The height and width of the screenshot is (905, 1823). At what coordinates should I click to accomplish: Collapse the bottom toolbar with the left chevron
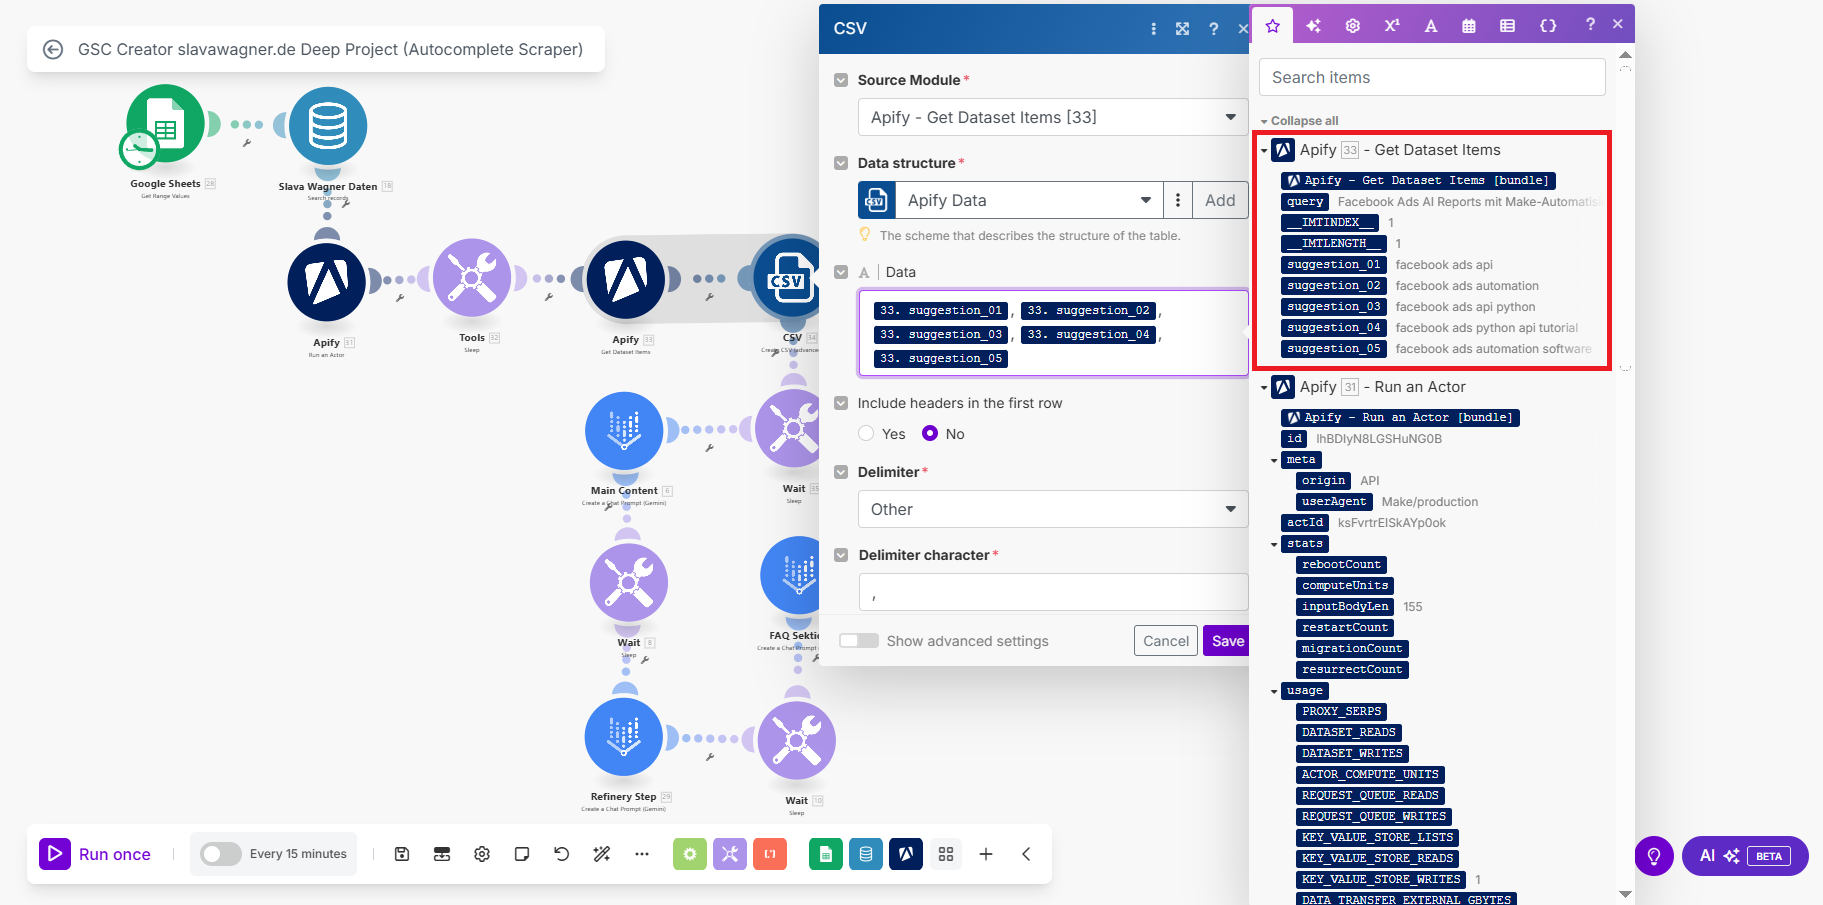(1026, 854)
